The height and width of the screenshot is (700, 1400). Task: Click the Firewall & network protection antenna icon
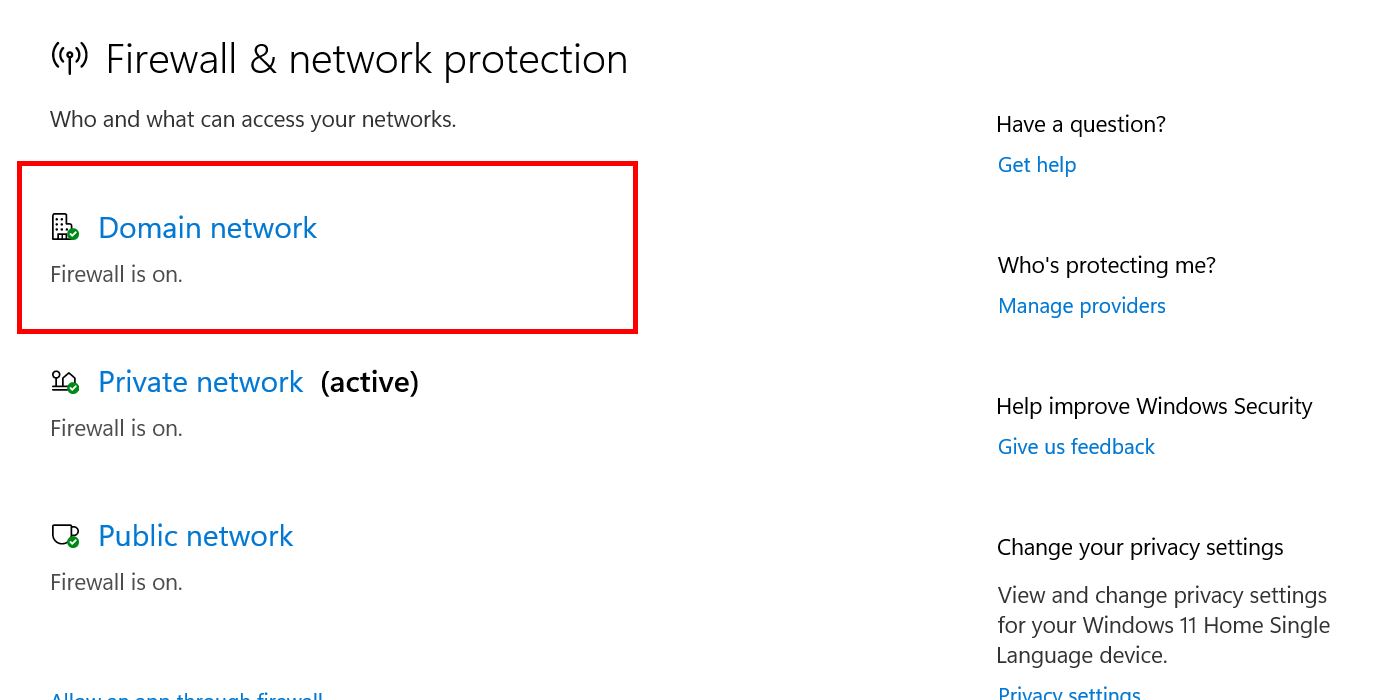click(69, 57)
